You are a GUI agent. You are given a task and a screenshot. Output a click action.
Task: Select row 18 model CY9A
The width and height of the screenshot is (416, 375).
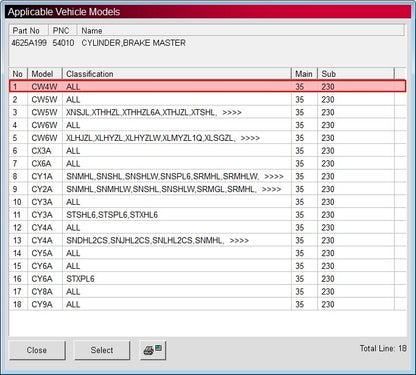pyautogui.click(x=207, y=304)
